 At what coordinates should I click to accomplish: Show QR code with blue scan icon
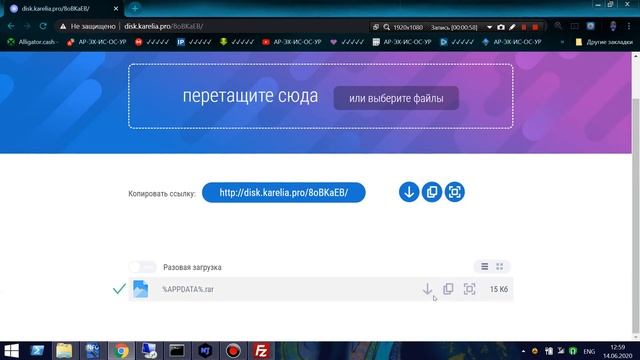[454, 192]
